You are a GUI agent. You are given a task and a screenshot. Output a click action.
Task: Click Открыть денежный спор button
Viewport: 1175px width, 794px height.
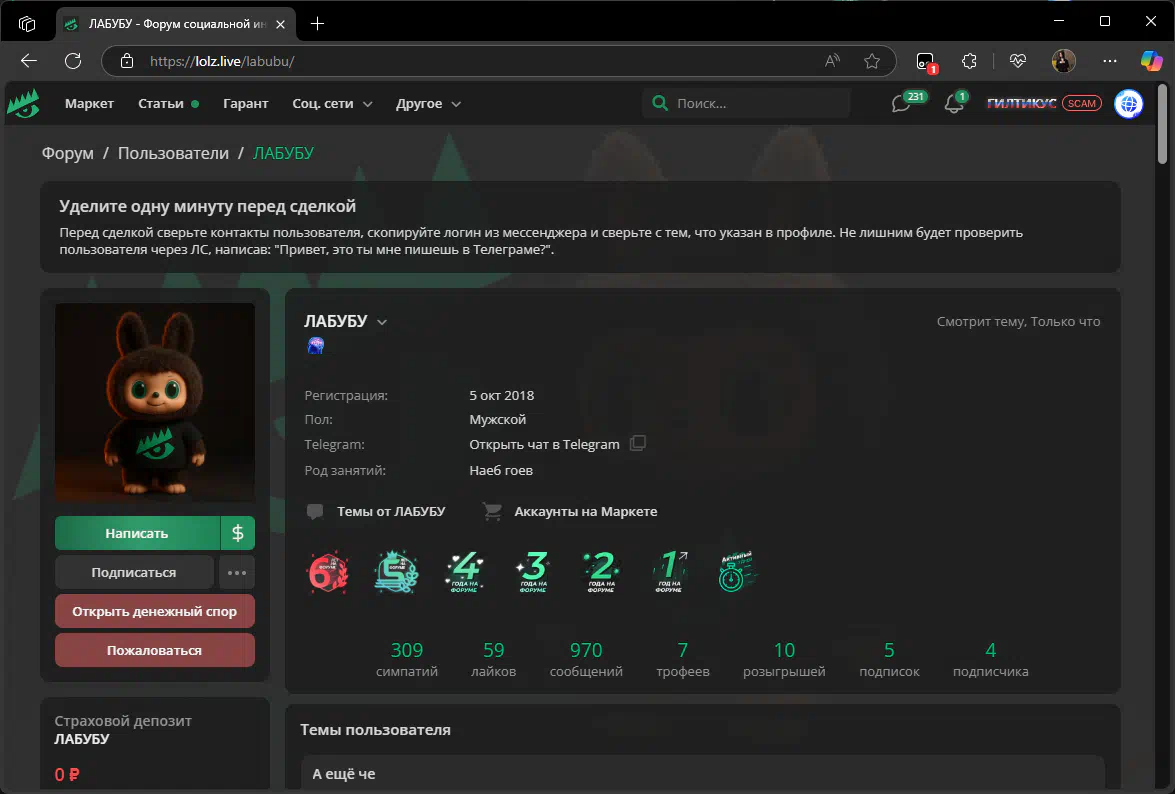[x=154, y=611]
